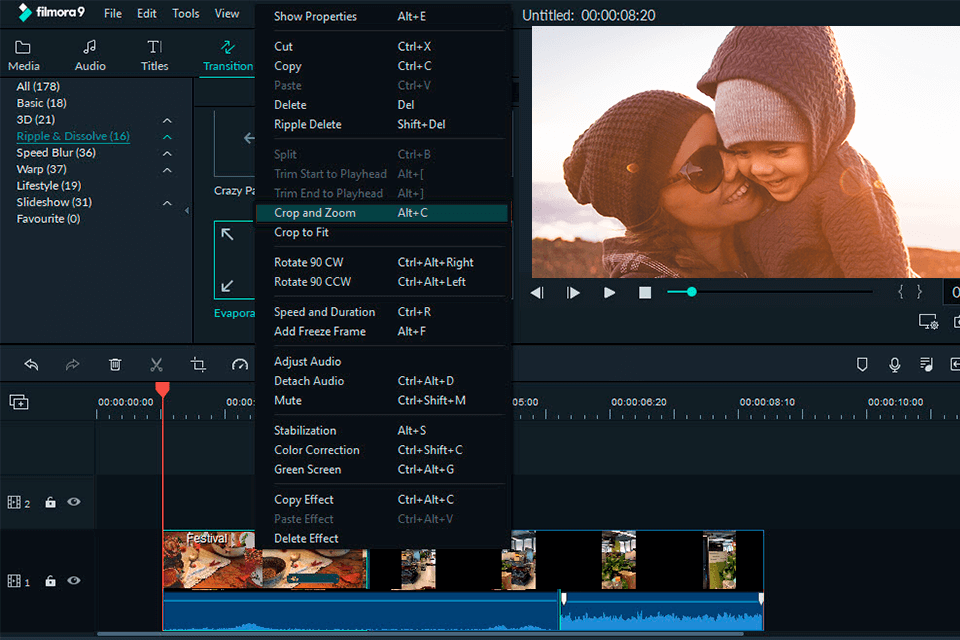Select the Festival clip on the timeline
The image size is (960, 640).
point(210,560)
